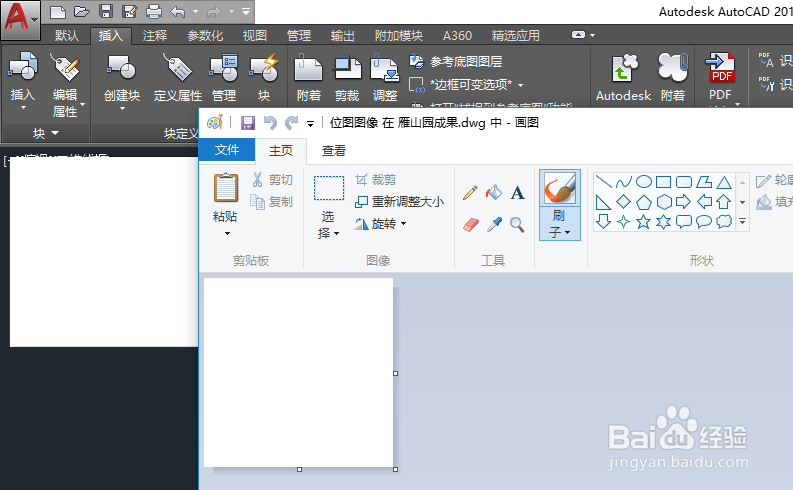The image size is (793, 490).
Task: Switch to Default tab in AutoCAD ribbon
Action: point(66,35)
